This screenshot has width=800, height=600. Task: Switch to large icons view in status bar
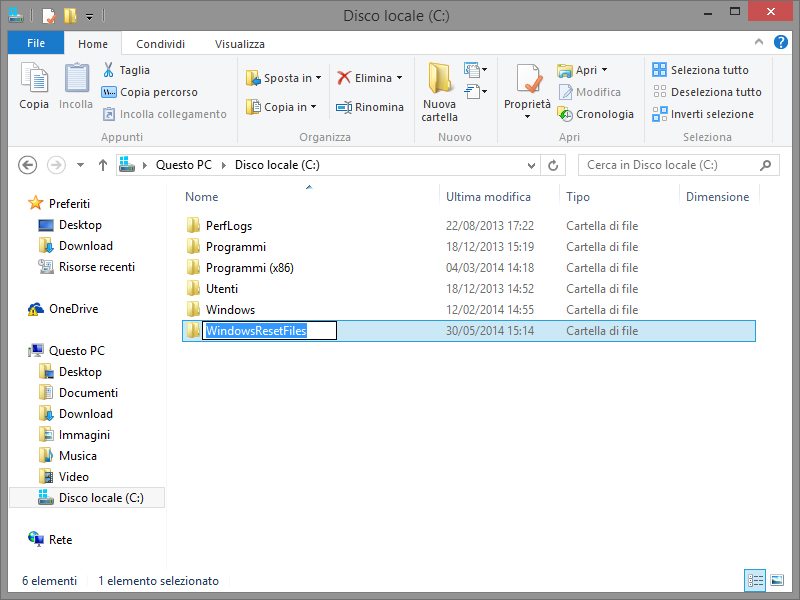[776, 580]
